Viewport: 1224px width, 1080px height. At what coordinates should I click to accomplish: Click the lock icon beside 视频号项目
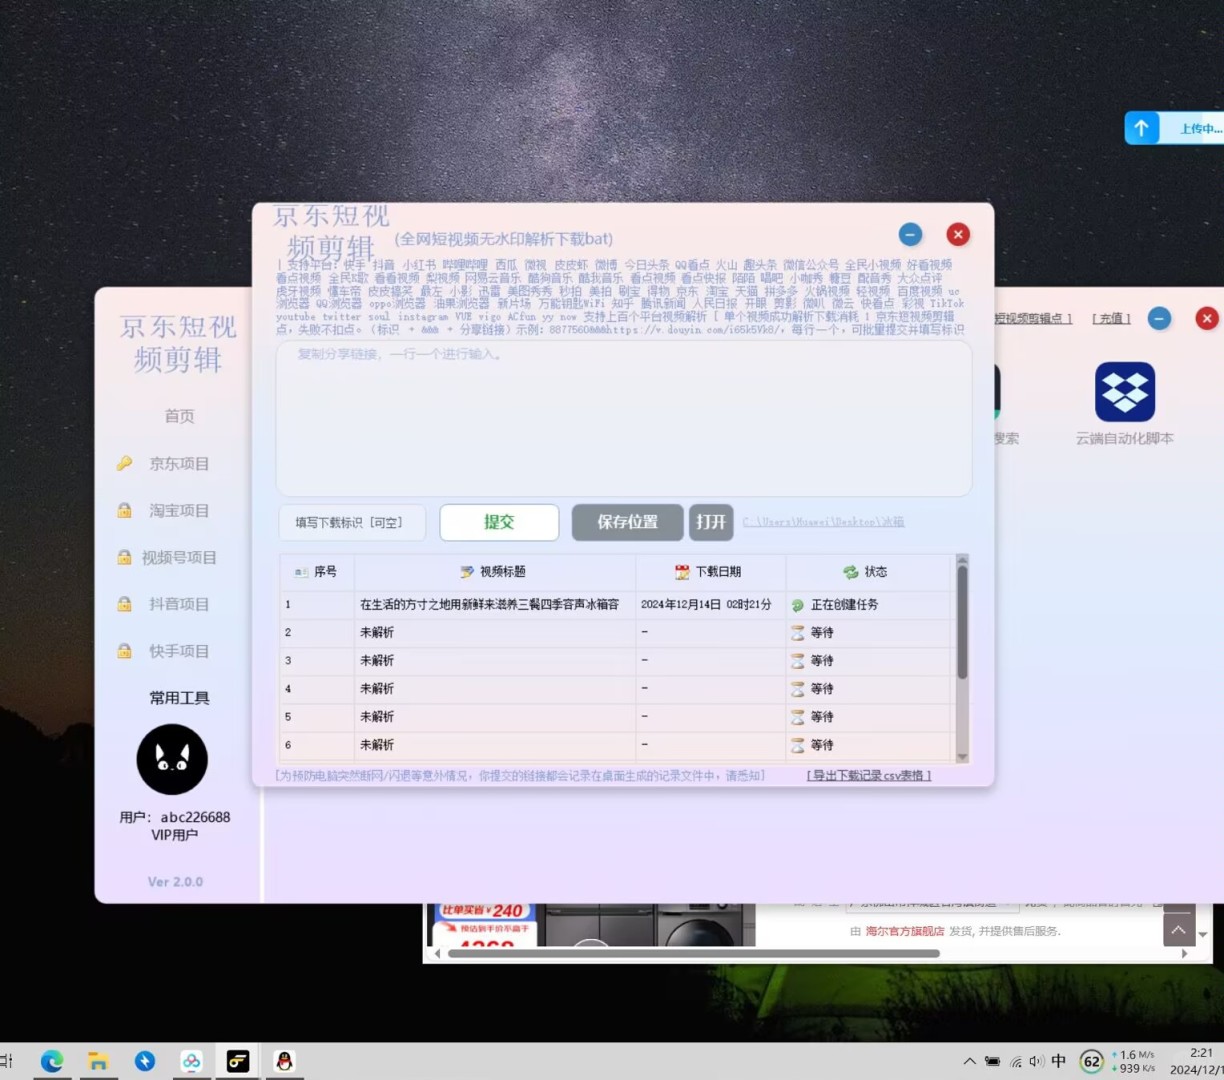[x=124, y=557]
